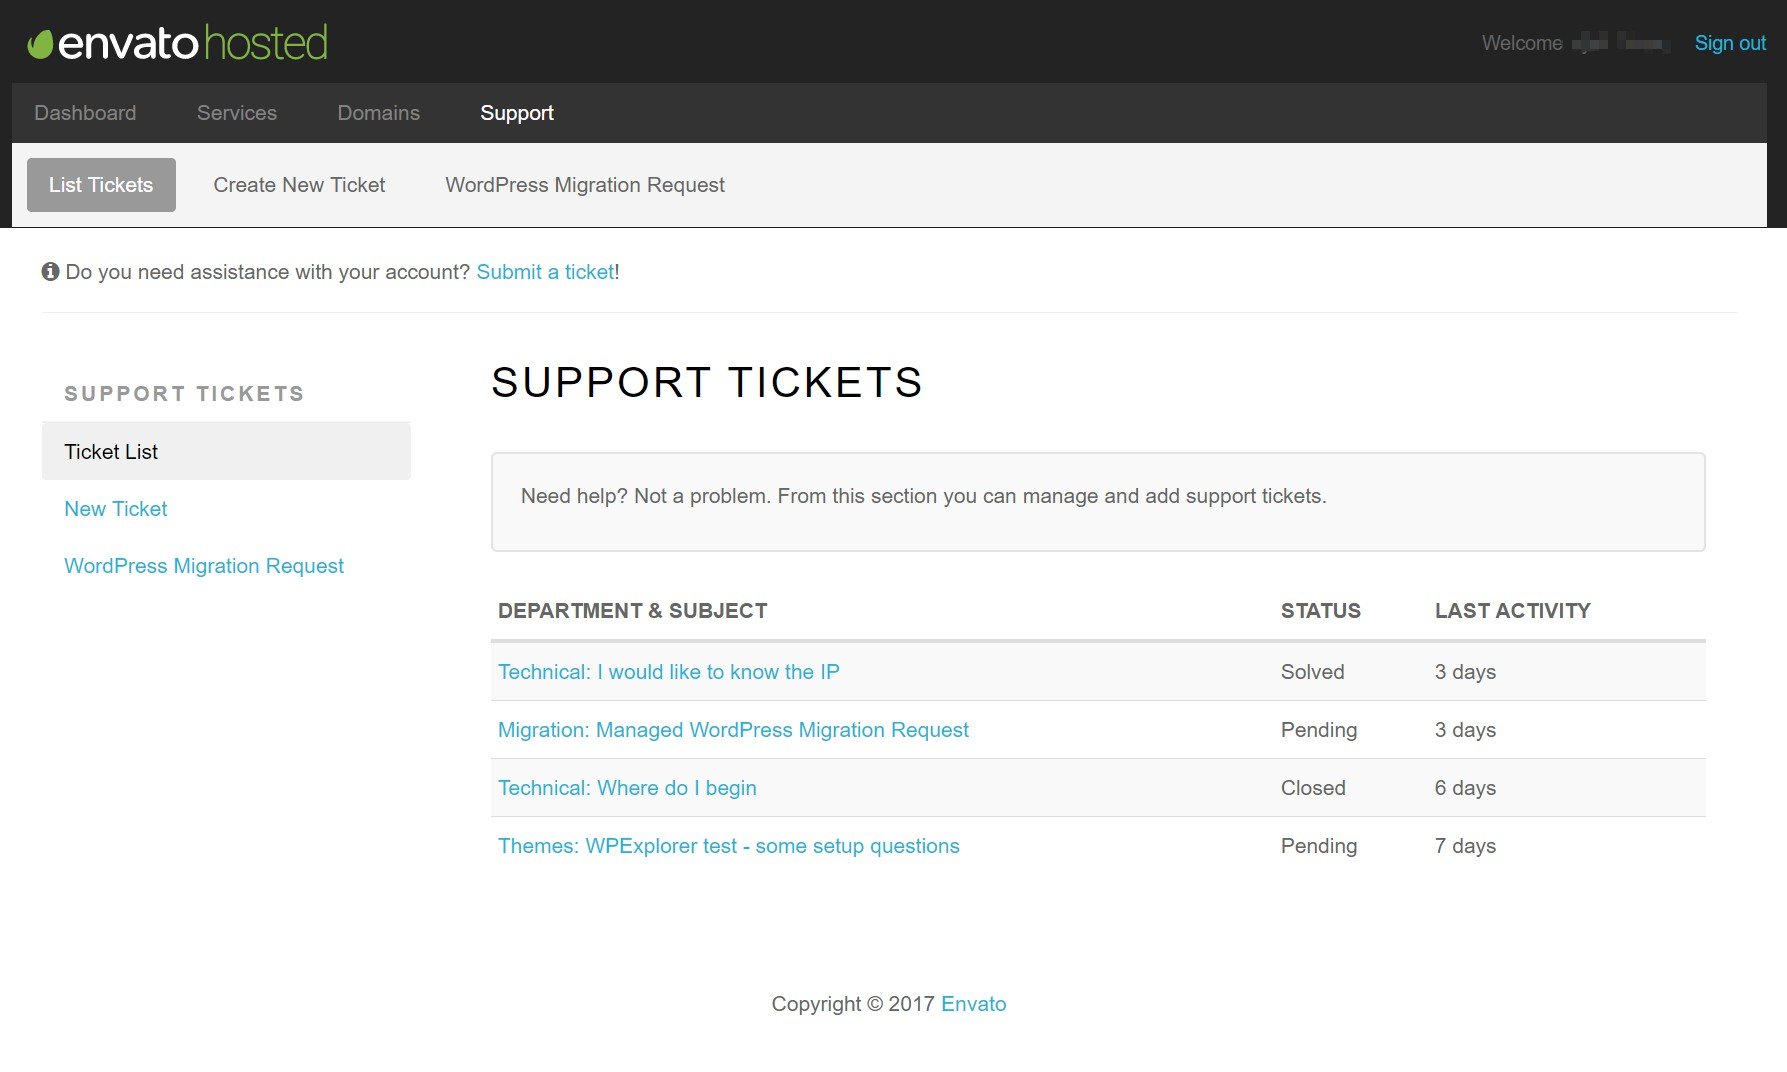
Task: Open the Managed WordPress Migration Request ticket
Action: [x=733, y=730]
